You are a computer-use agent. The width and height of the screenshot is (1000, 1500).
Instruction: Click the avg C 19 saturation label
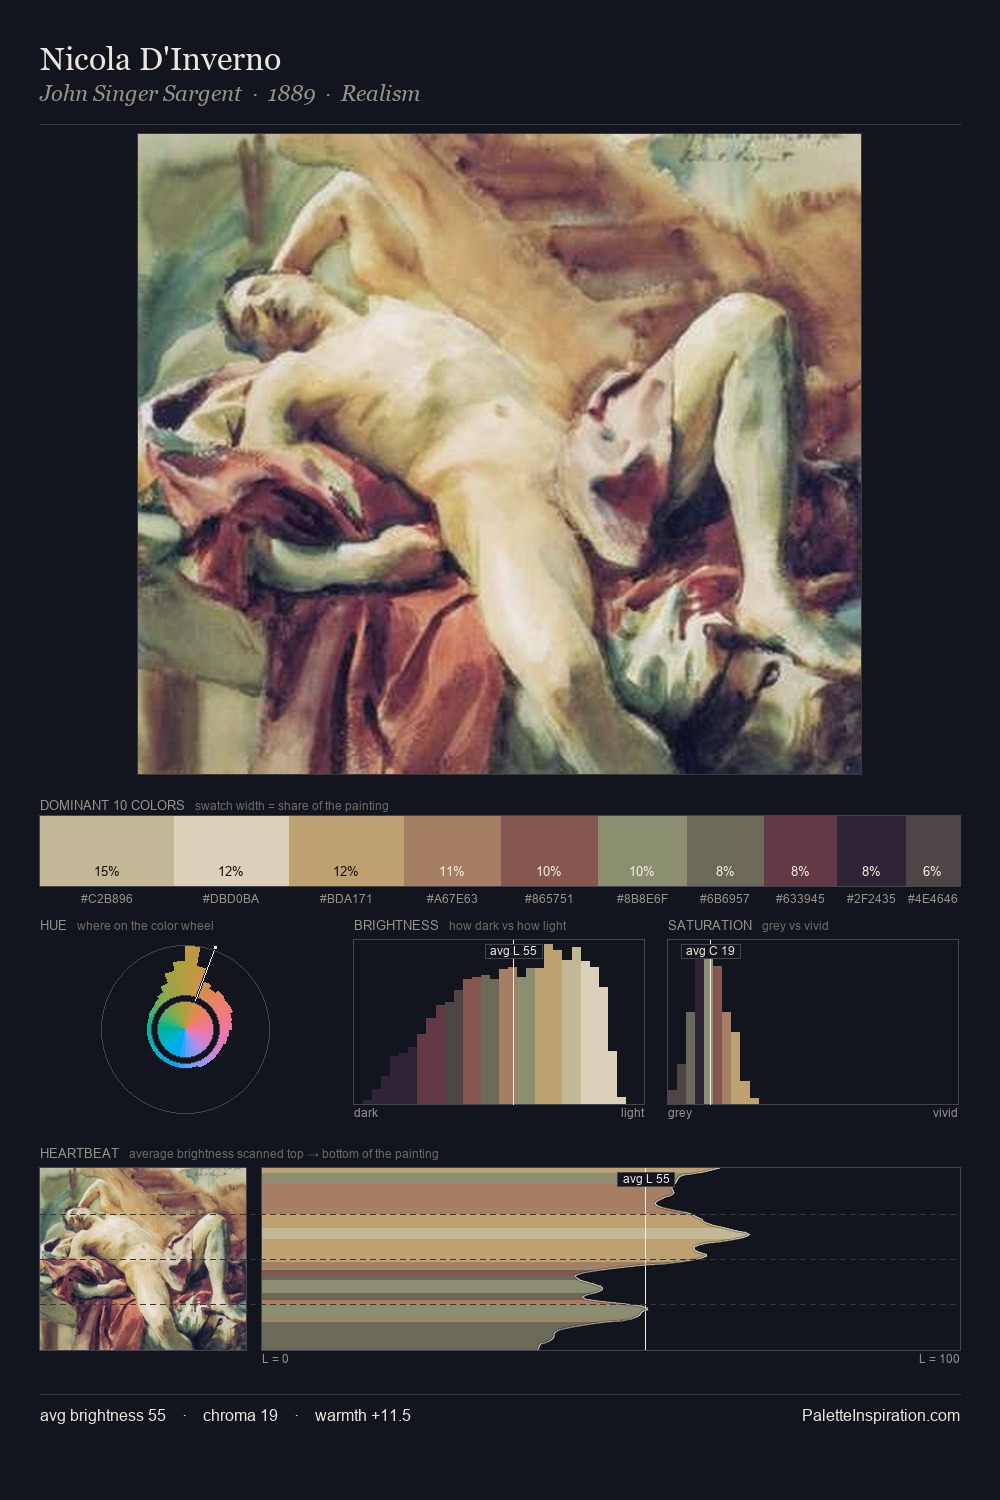(710, 951)
